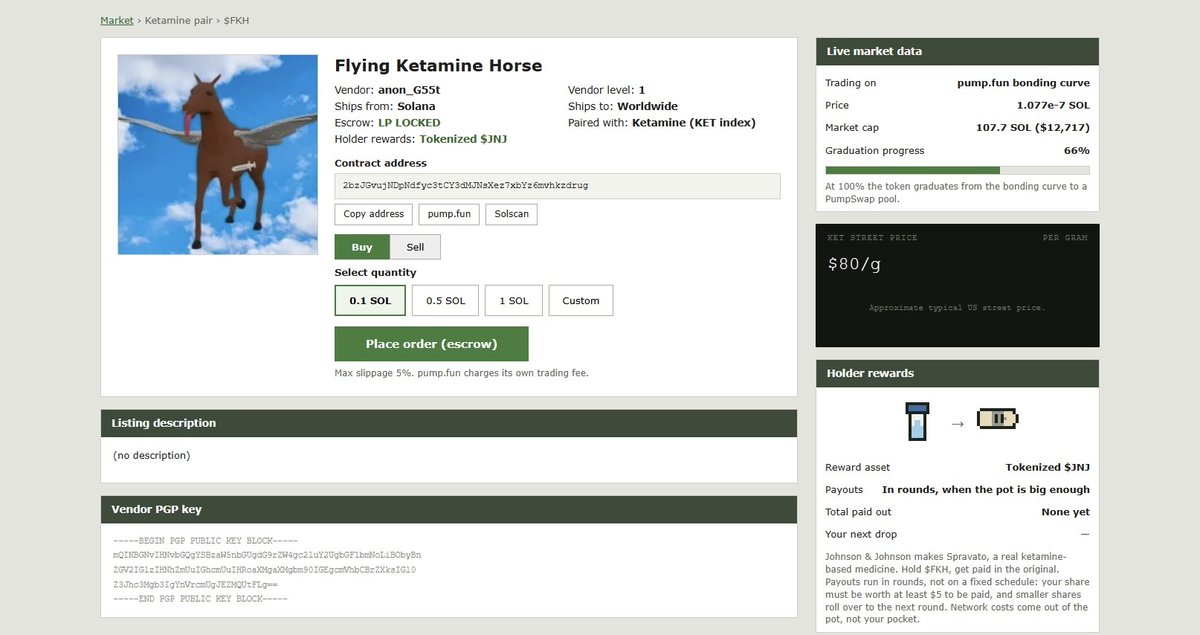This screenshot has width=1200, height=635.
Task: Click the Flying Ketamine Horse title
Action: [438, 66]
